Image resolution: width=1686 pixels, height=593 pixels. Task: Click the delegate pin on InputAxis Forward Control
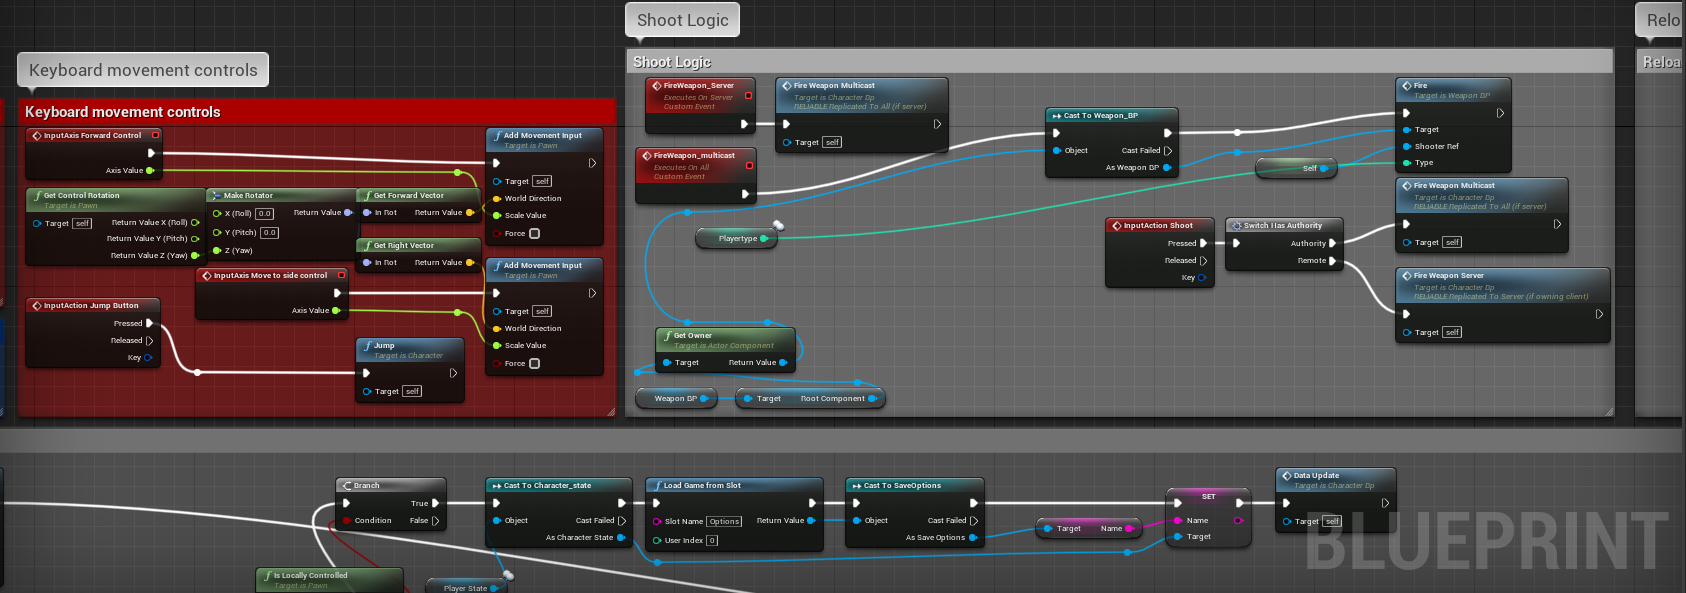(x=155, y=135)
